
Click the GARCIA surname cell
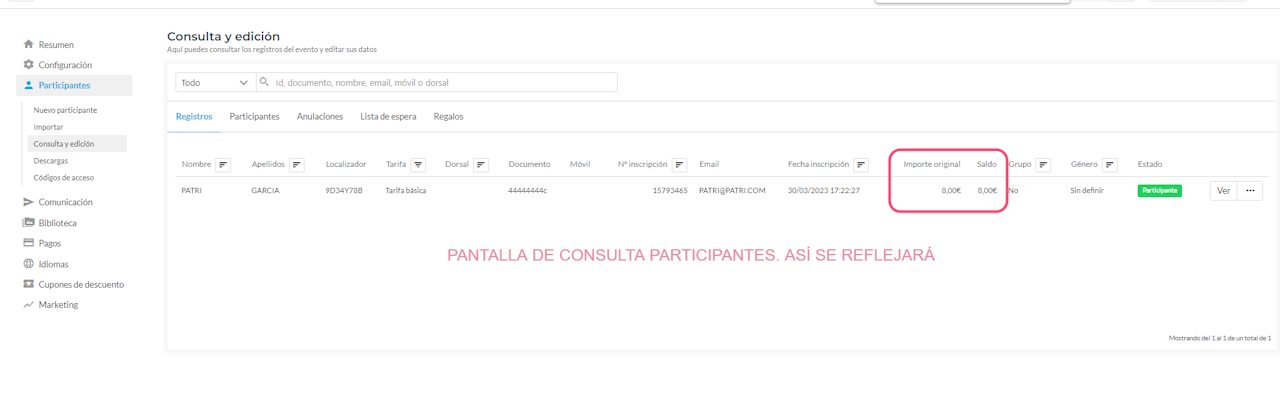point(265,191)
